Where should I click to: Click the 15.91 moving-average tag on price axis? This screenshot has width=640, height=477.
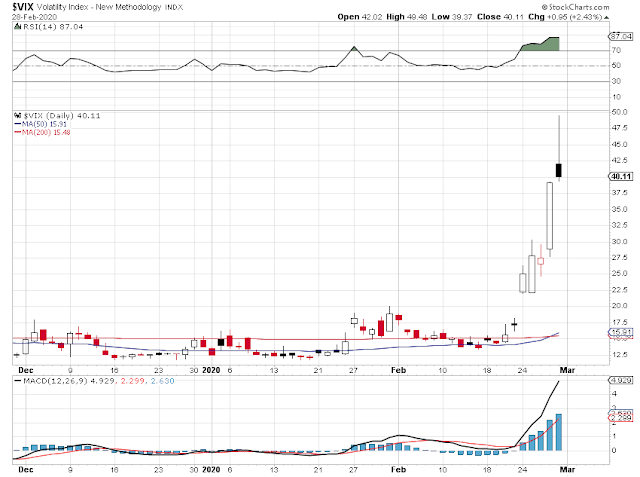pyautogui.click(x=621, y=332)
